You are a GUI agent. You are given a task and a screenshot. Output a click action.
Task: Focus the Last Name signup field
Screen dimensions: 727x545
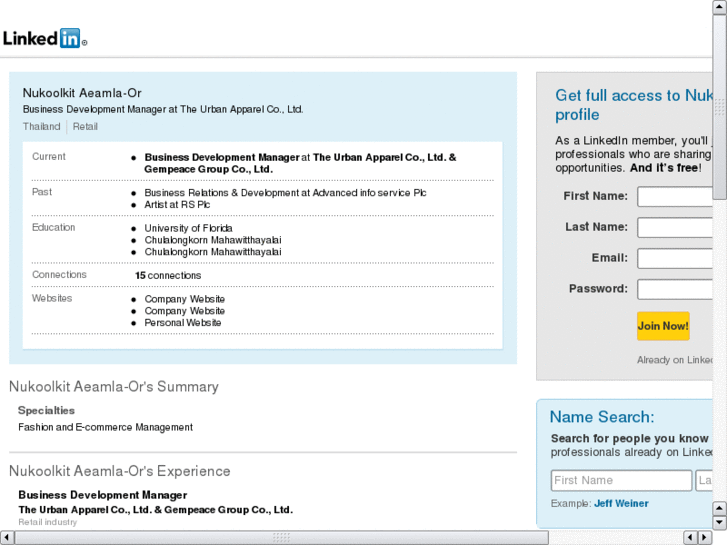675,227
